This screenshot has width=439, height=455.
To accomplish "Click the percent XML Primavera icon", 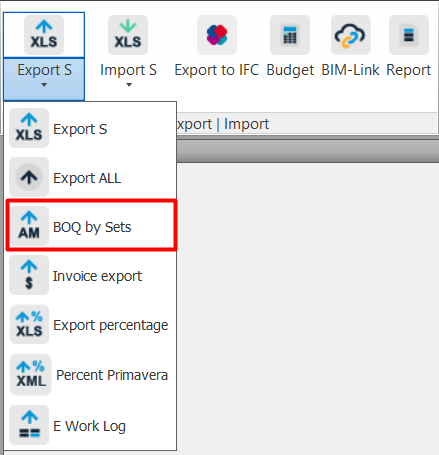I will click(30, 374).
